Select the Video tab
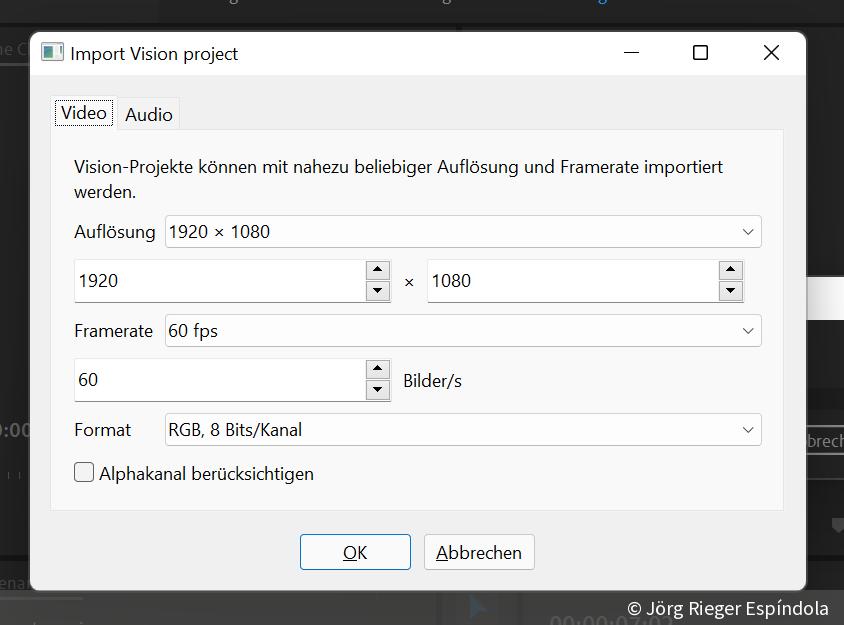This screenshot has height=625, width=844. pos(83,112)
